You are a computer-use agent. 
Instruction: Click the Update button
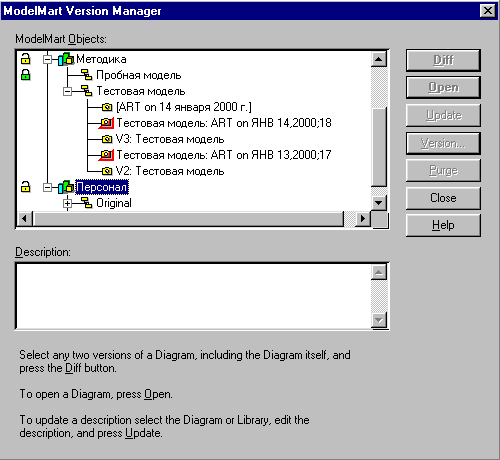click(443, 115)
